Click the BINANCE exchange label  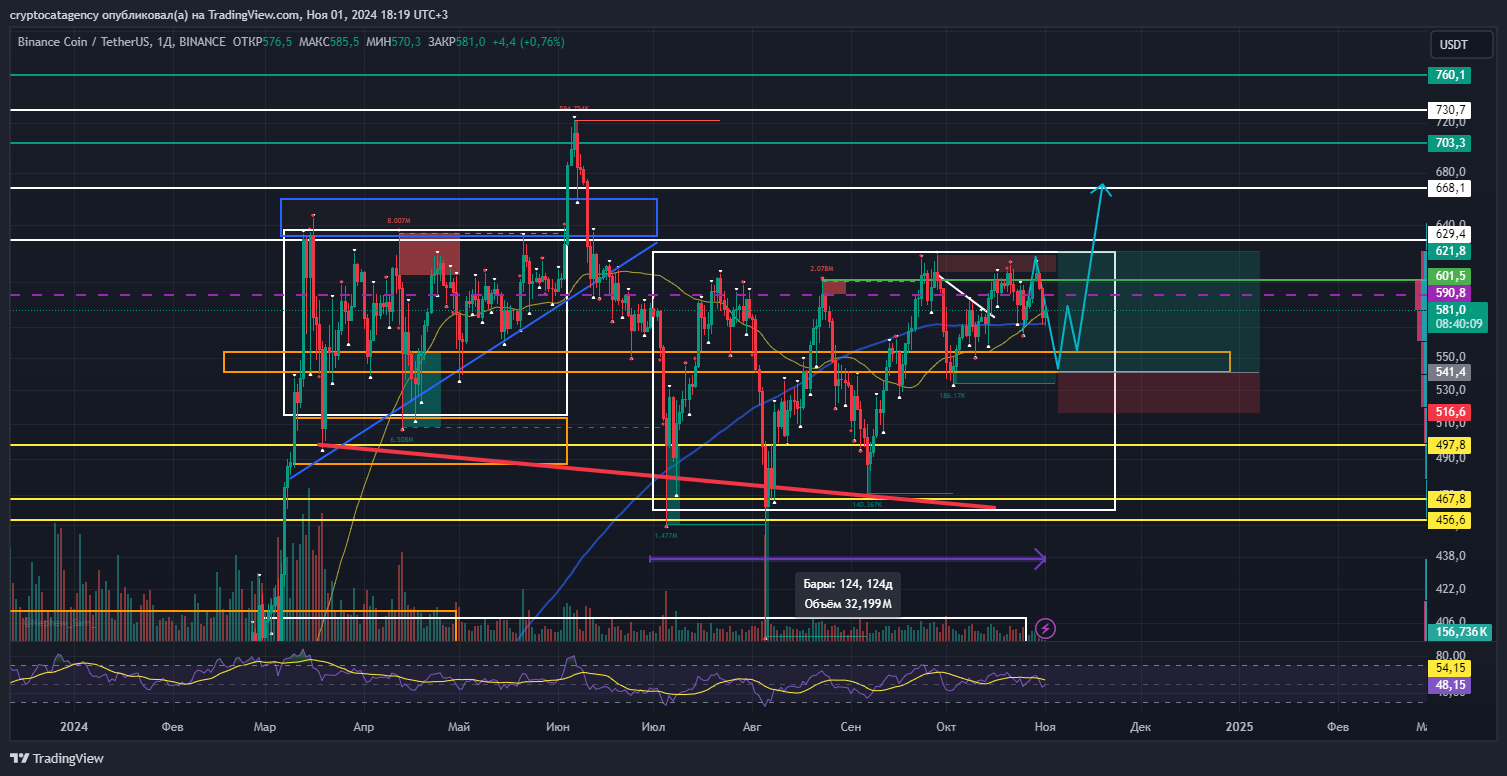click(x=204, y=43)
